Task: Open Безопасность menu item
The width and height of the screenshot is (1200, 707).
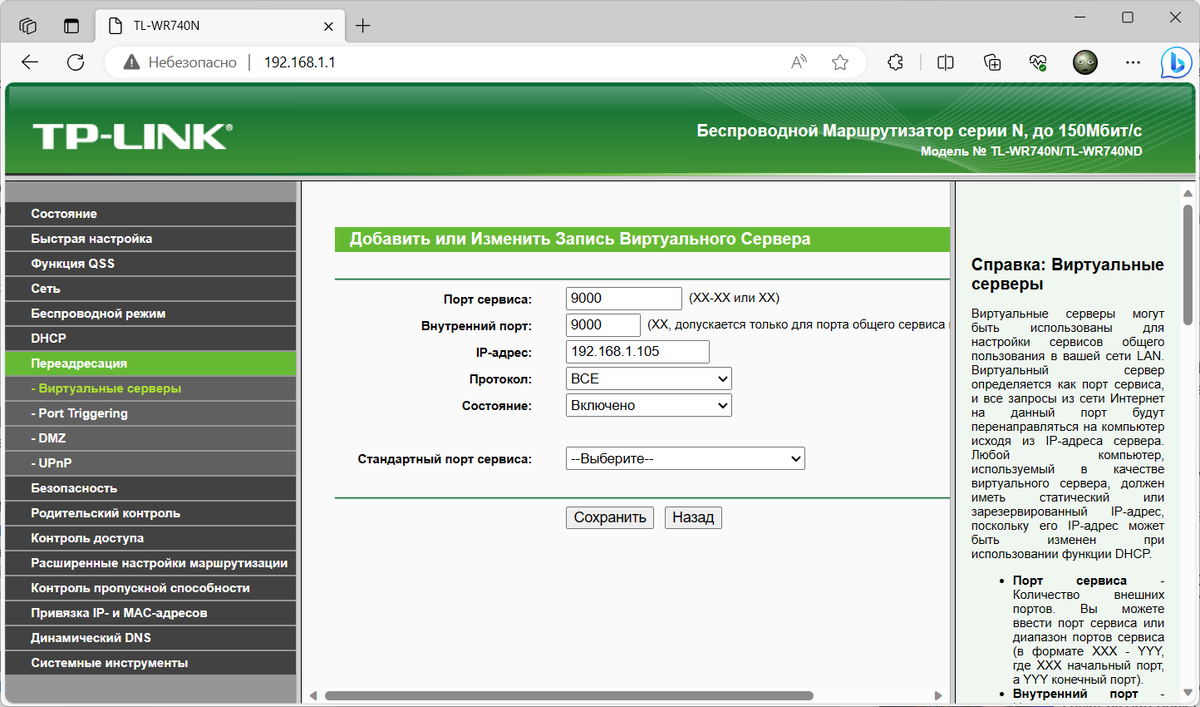Action: point(151,489)
